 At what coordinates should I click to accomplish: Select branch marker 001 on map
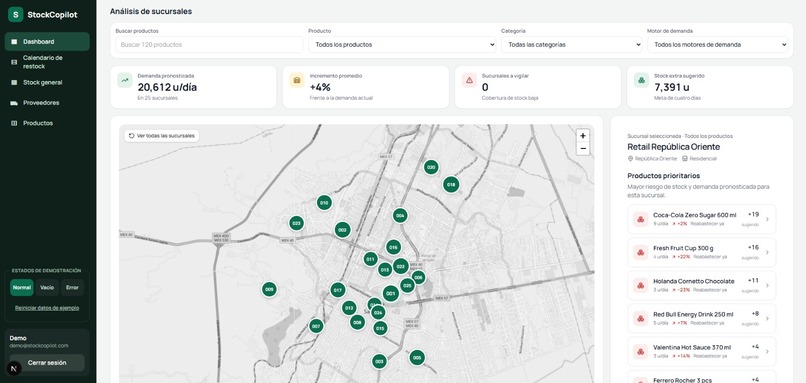(x=391, y=294)
